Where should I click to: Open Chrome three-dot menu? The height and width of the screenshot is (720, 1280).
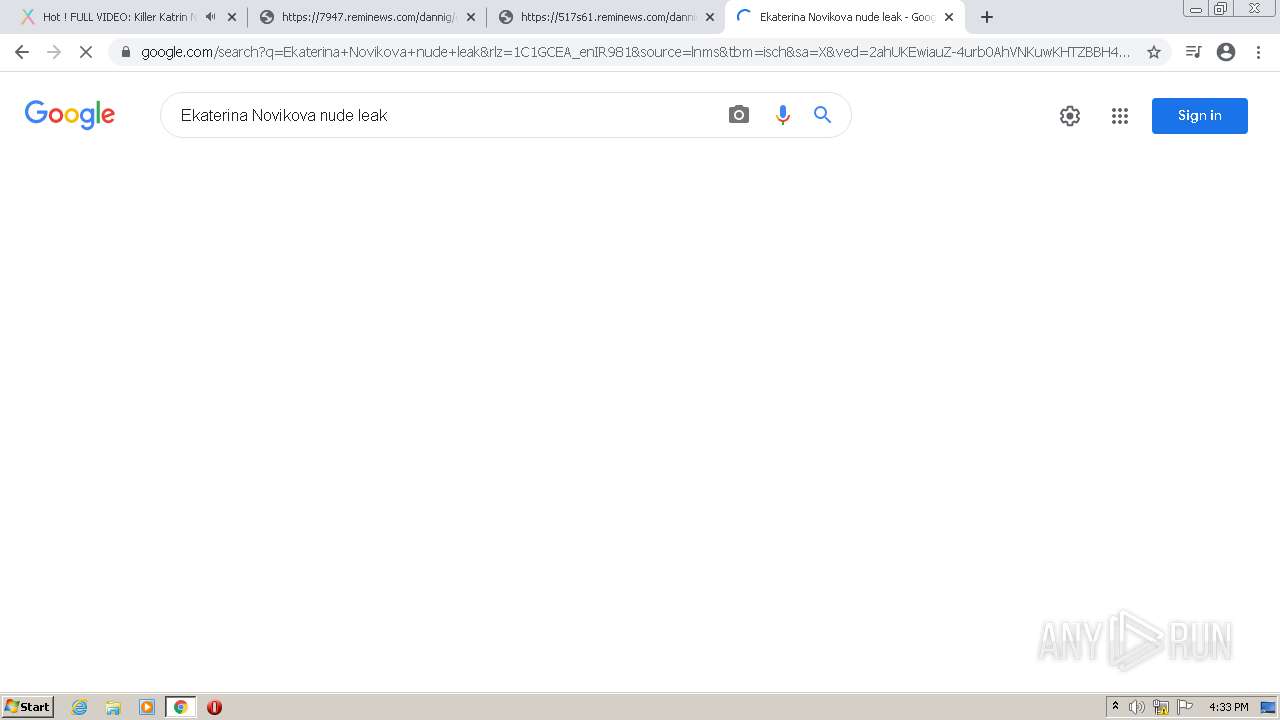click(x=1259, y=52)
